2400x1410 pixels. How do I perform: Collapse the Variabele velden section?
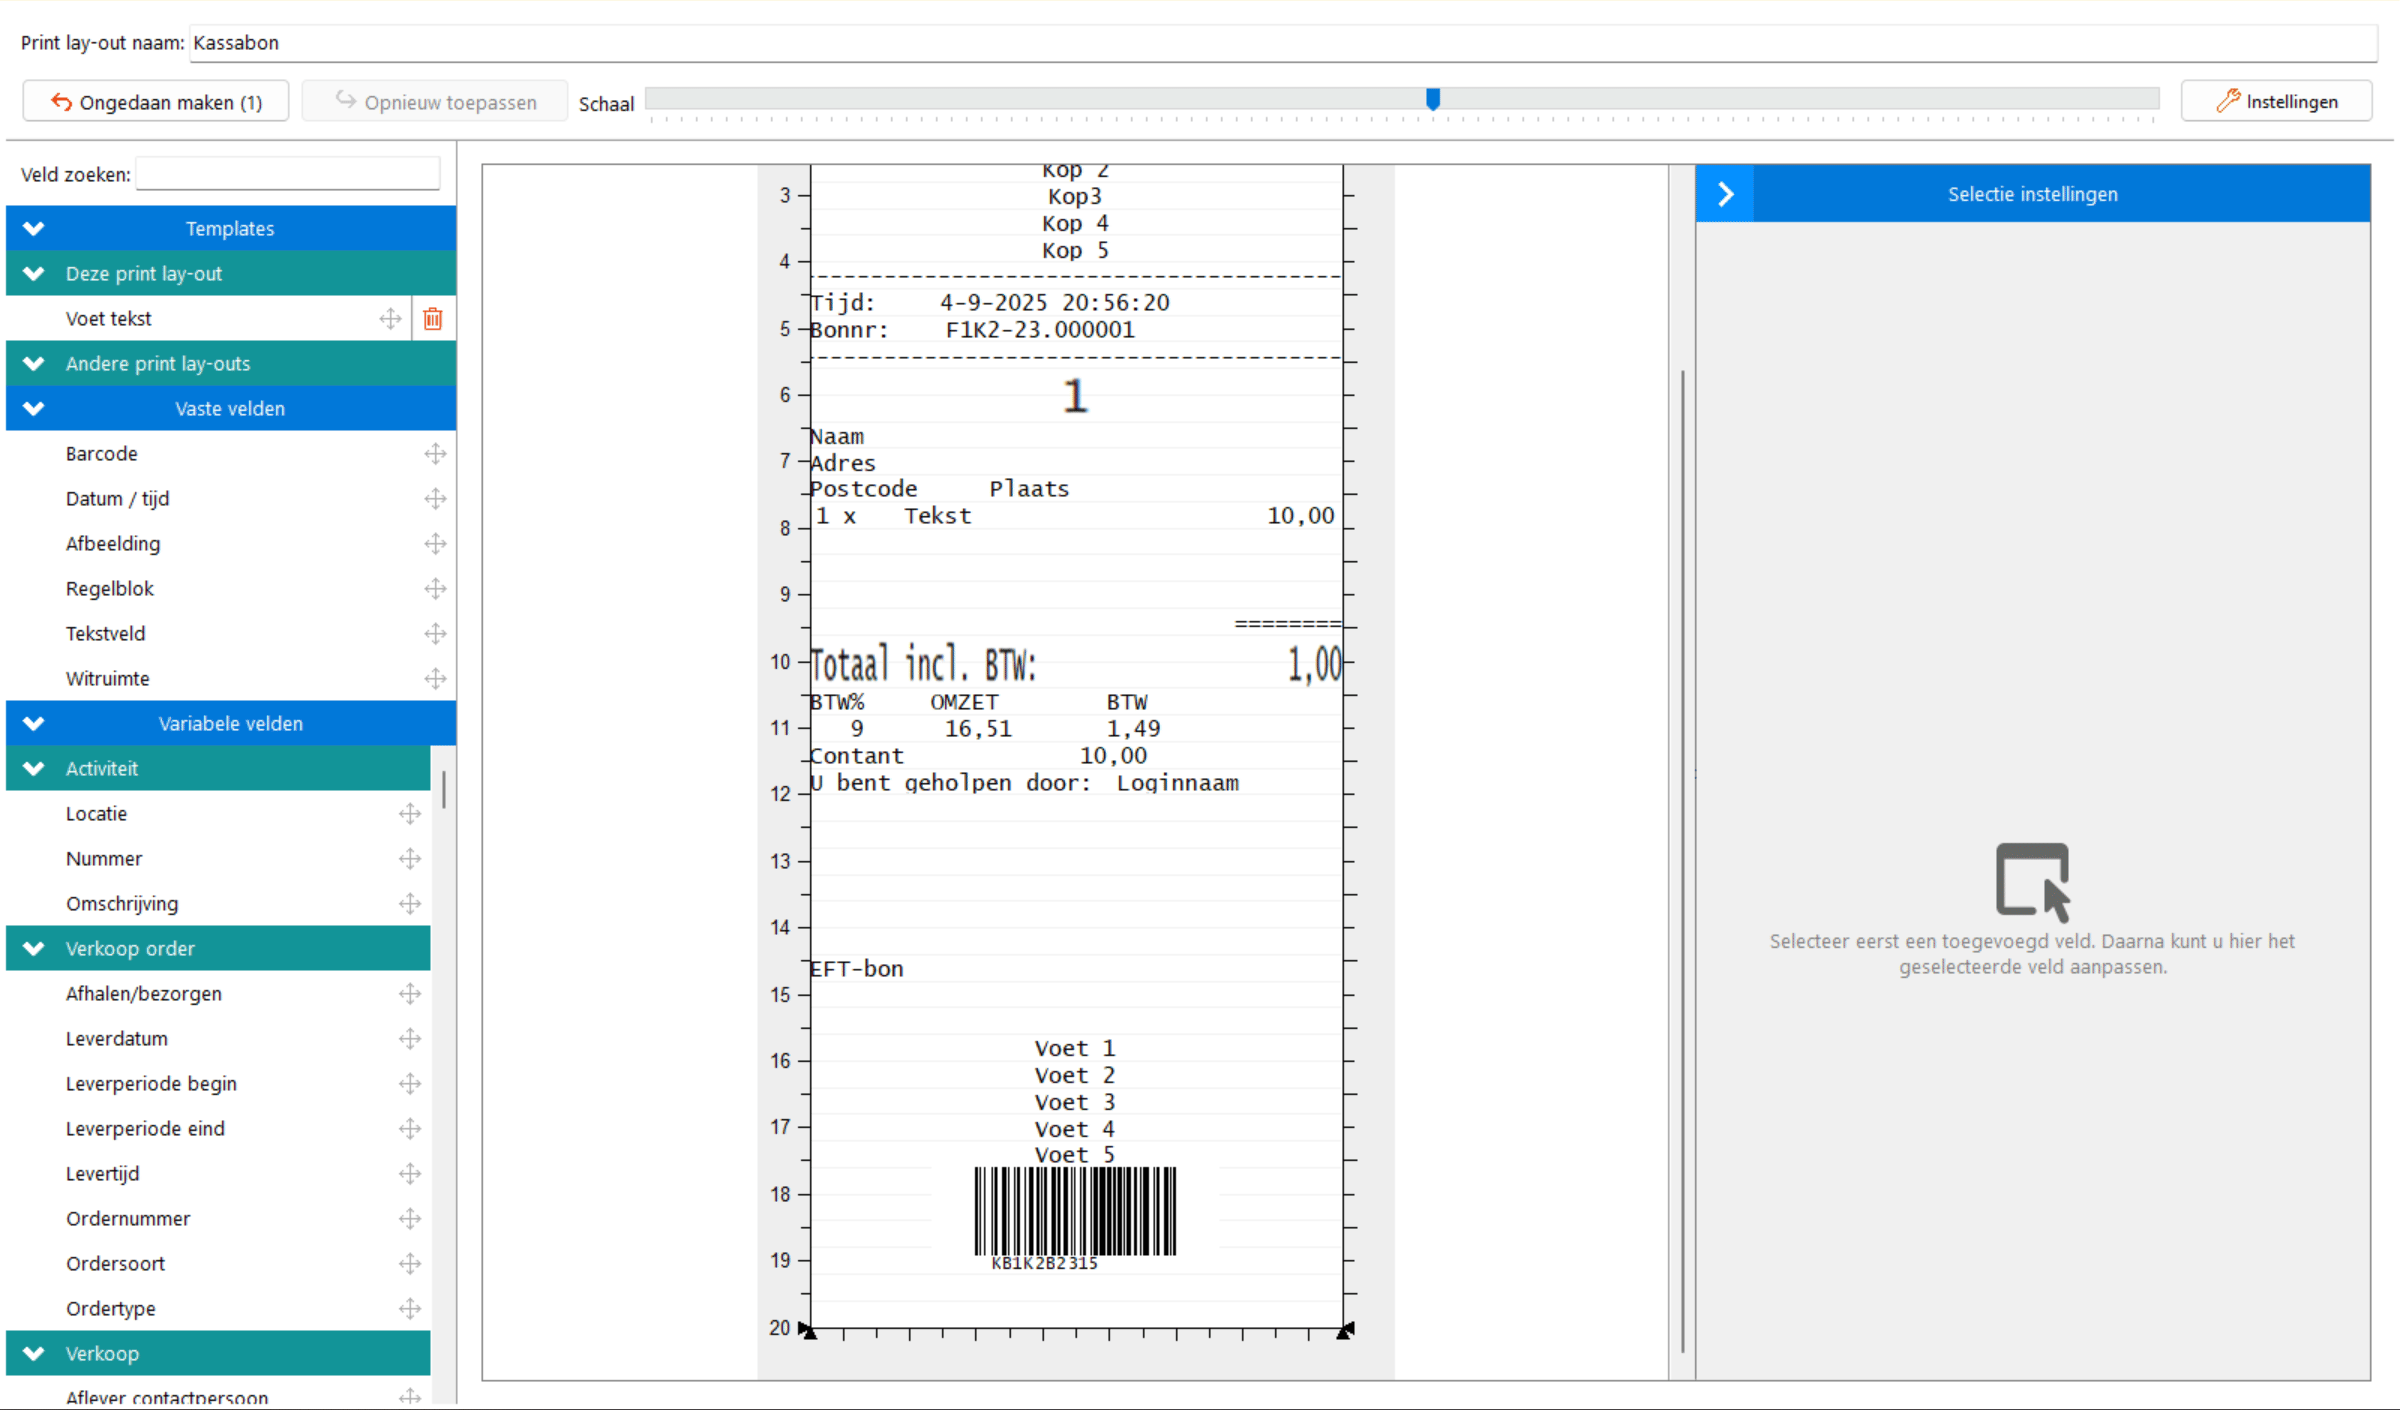point(34,724)
